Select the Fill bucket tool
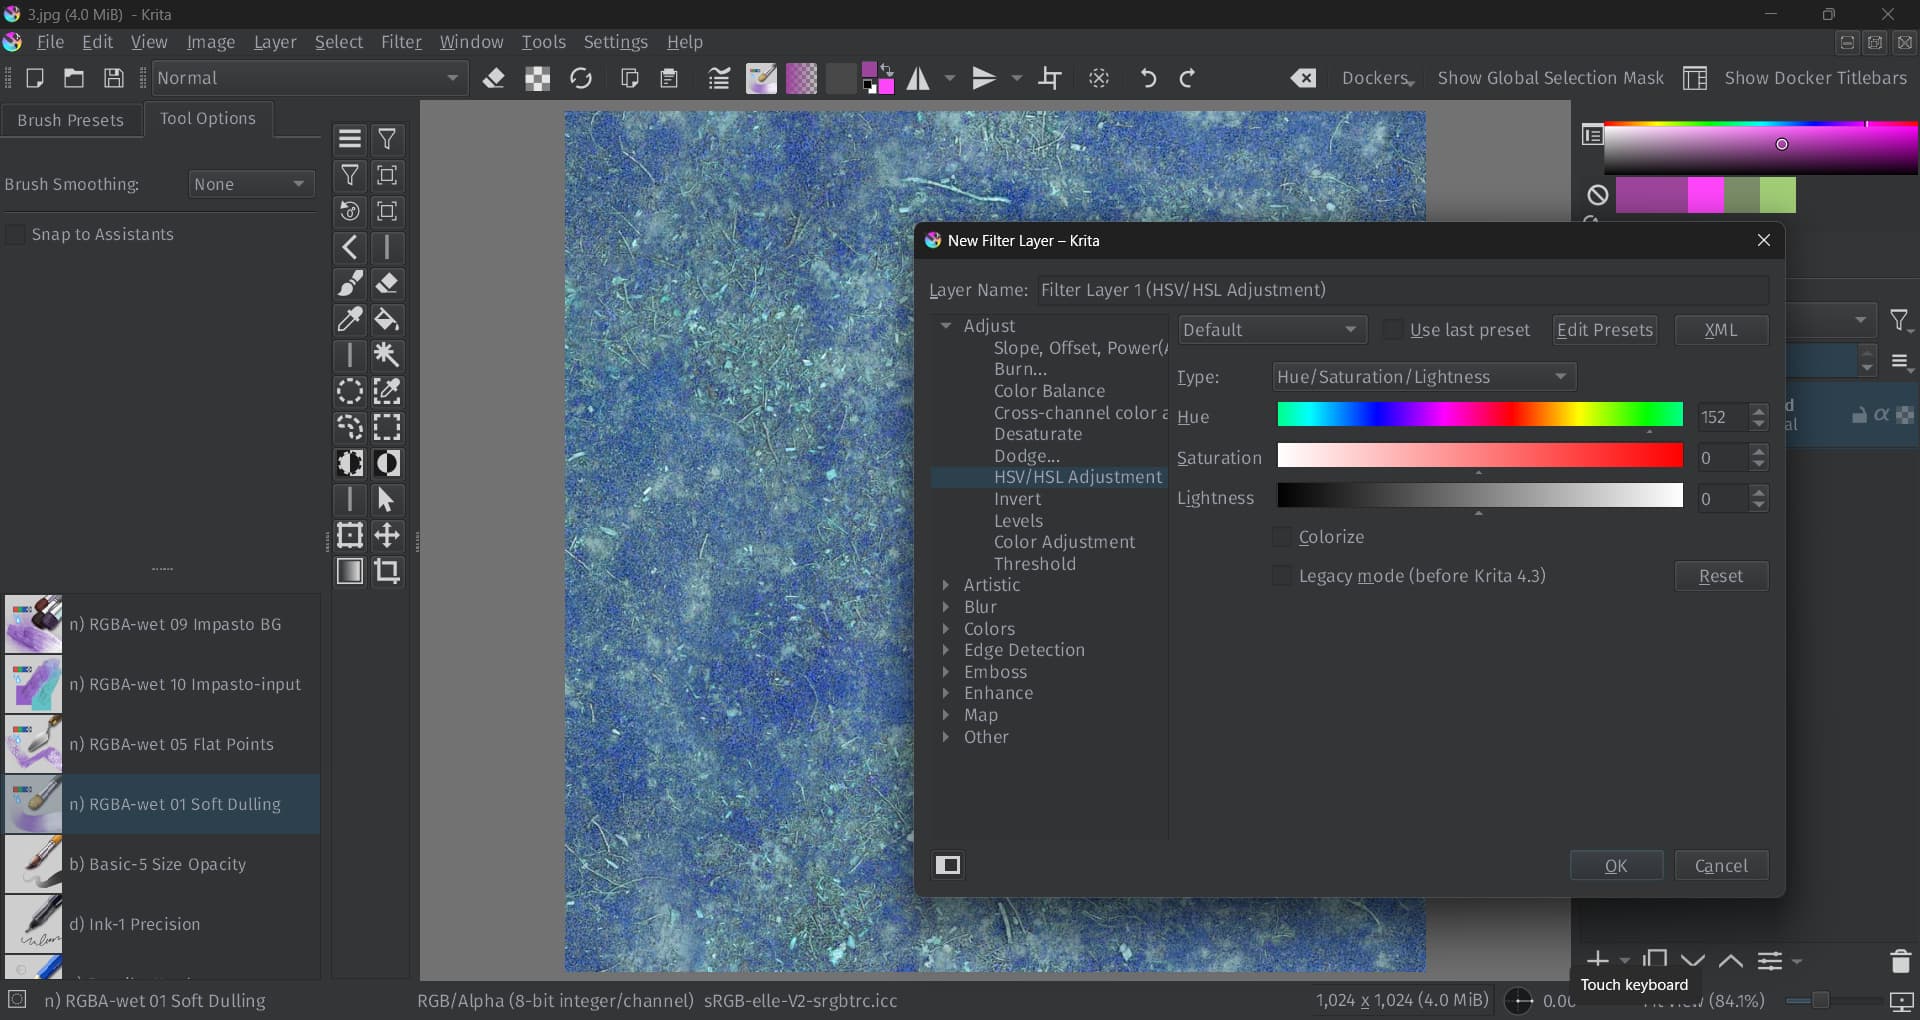The height and width of the screenshot is (1020, 1920). pos(387,320)
